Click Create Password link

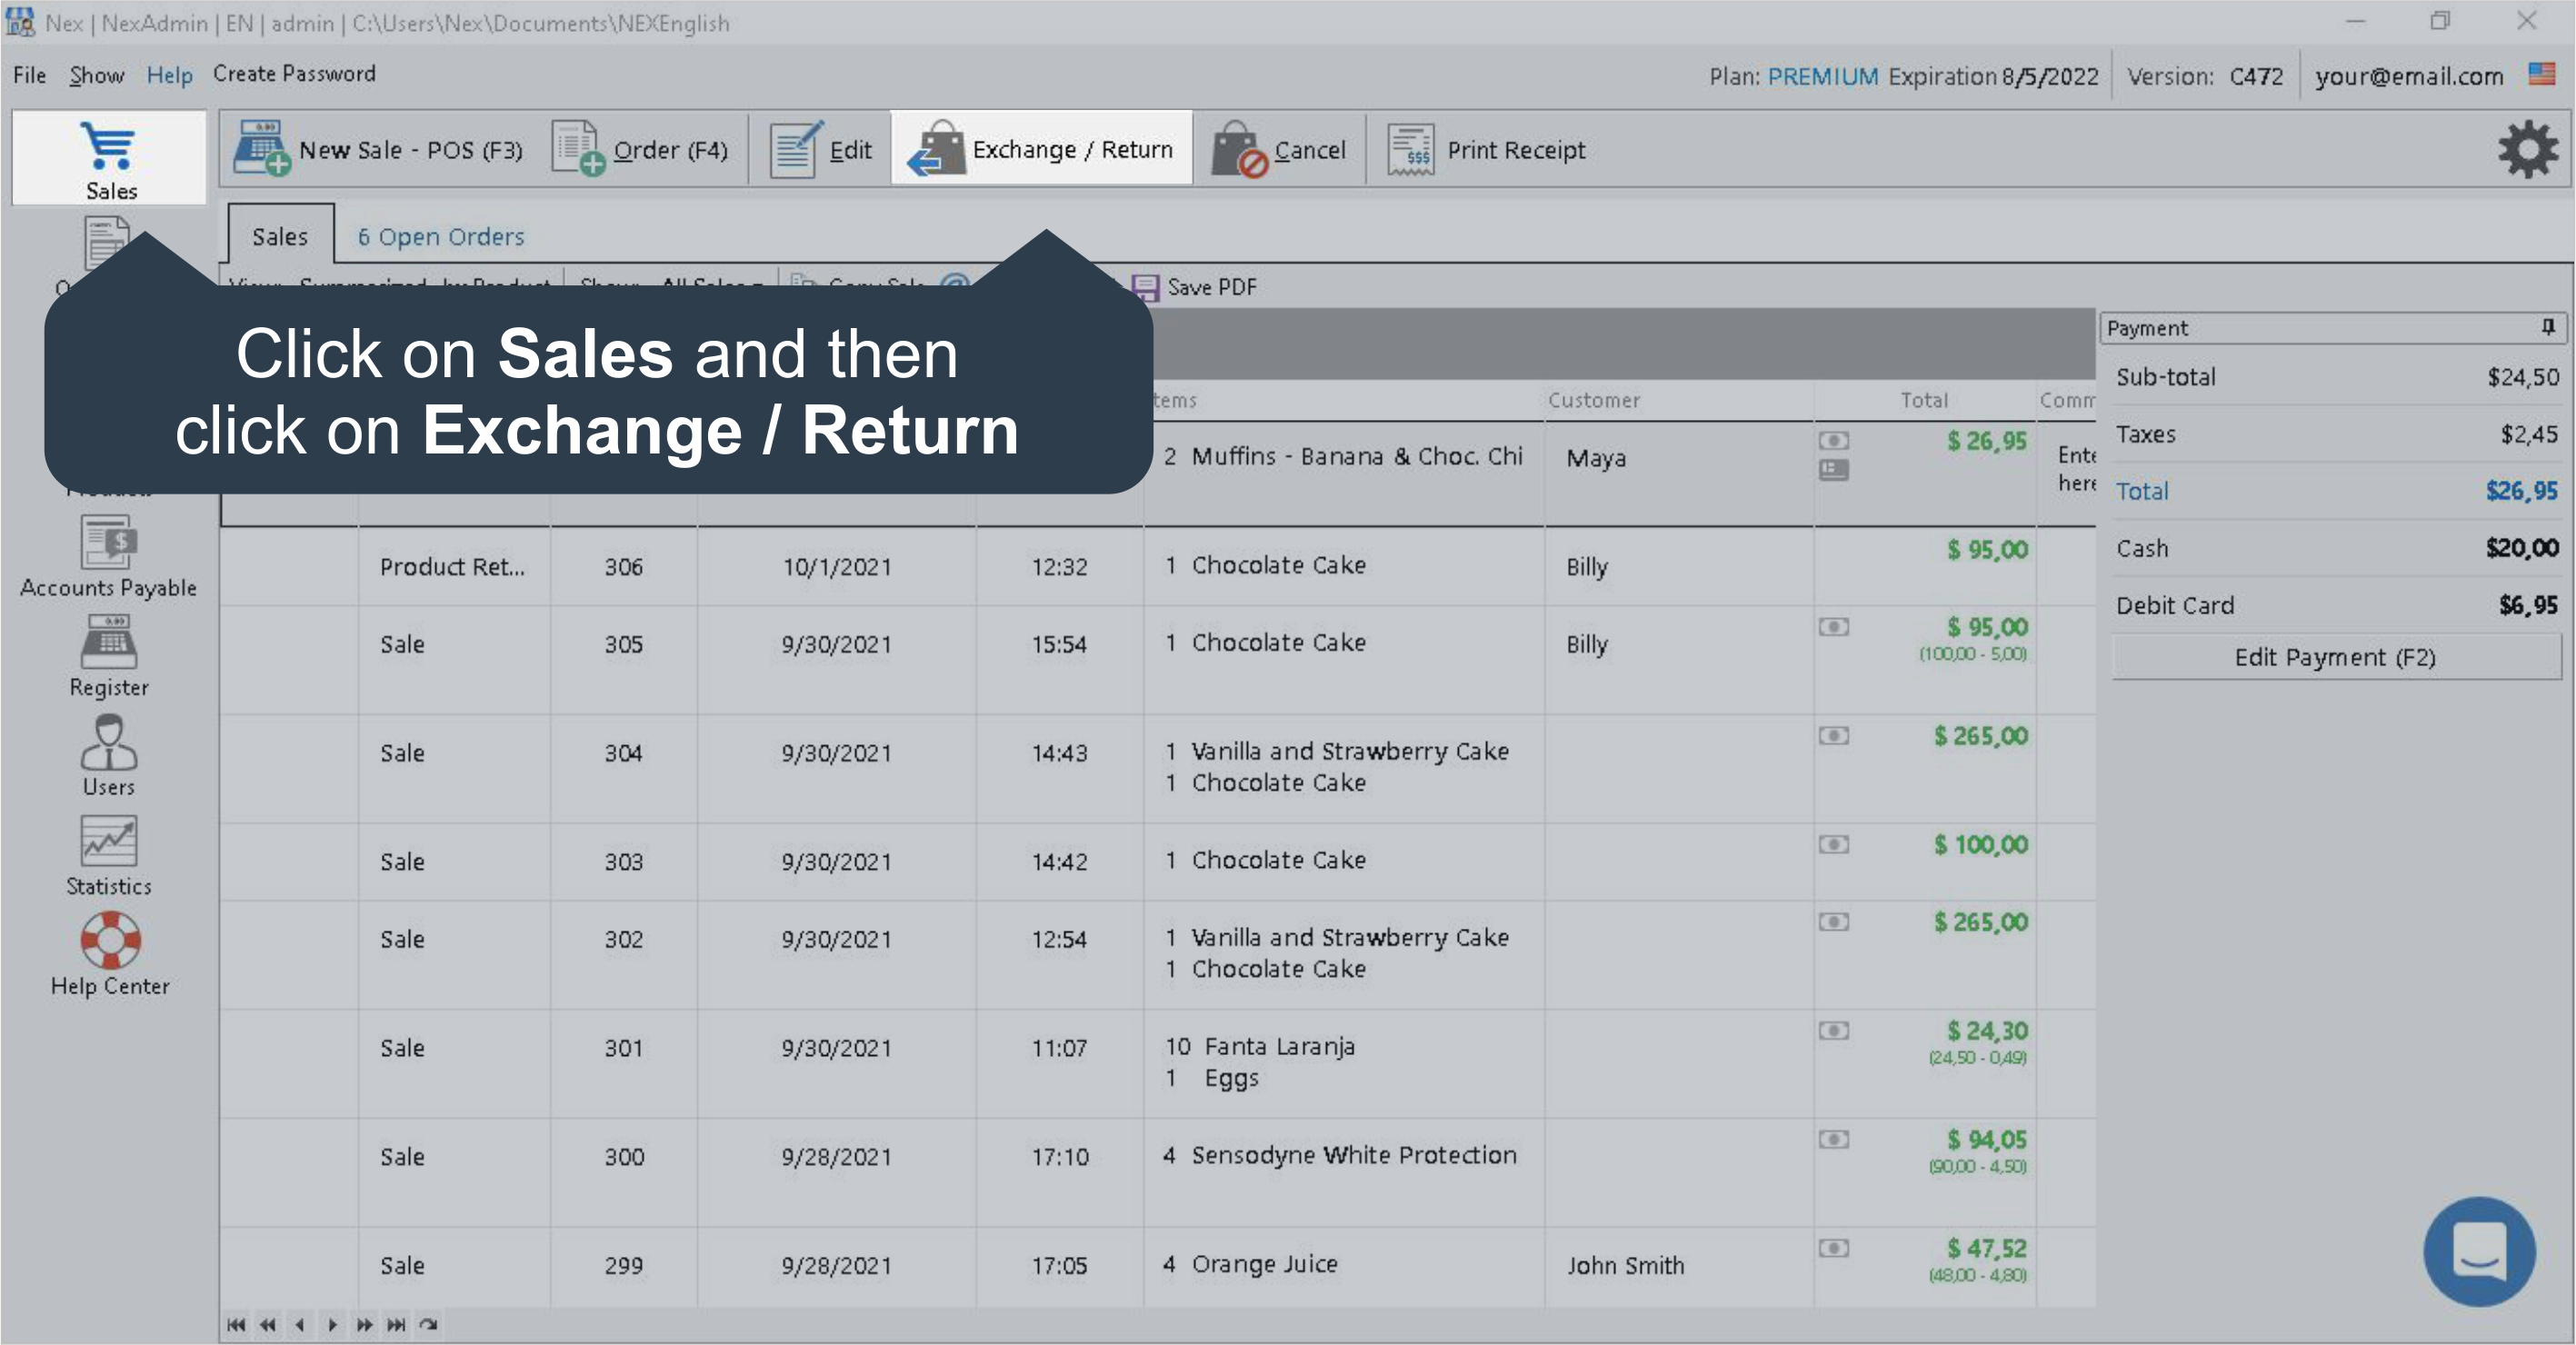tap(294, 74)
